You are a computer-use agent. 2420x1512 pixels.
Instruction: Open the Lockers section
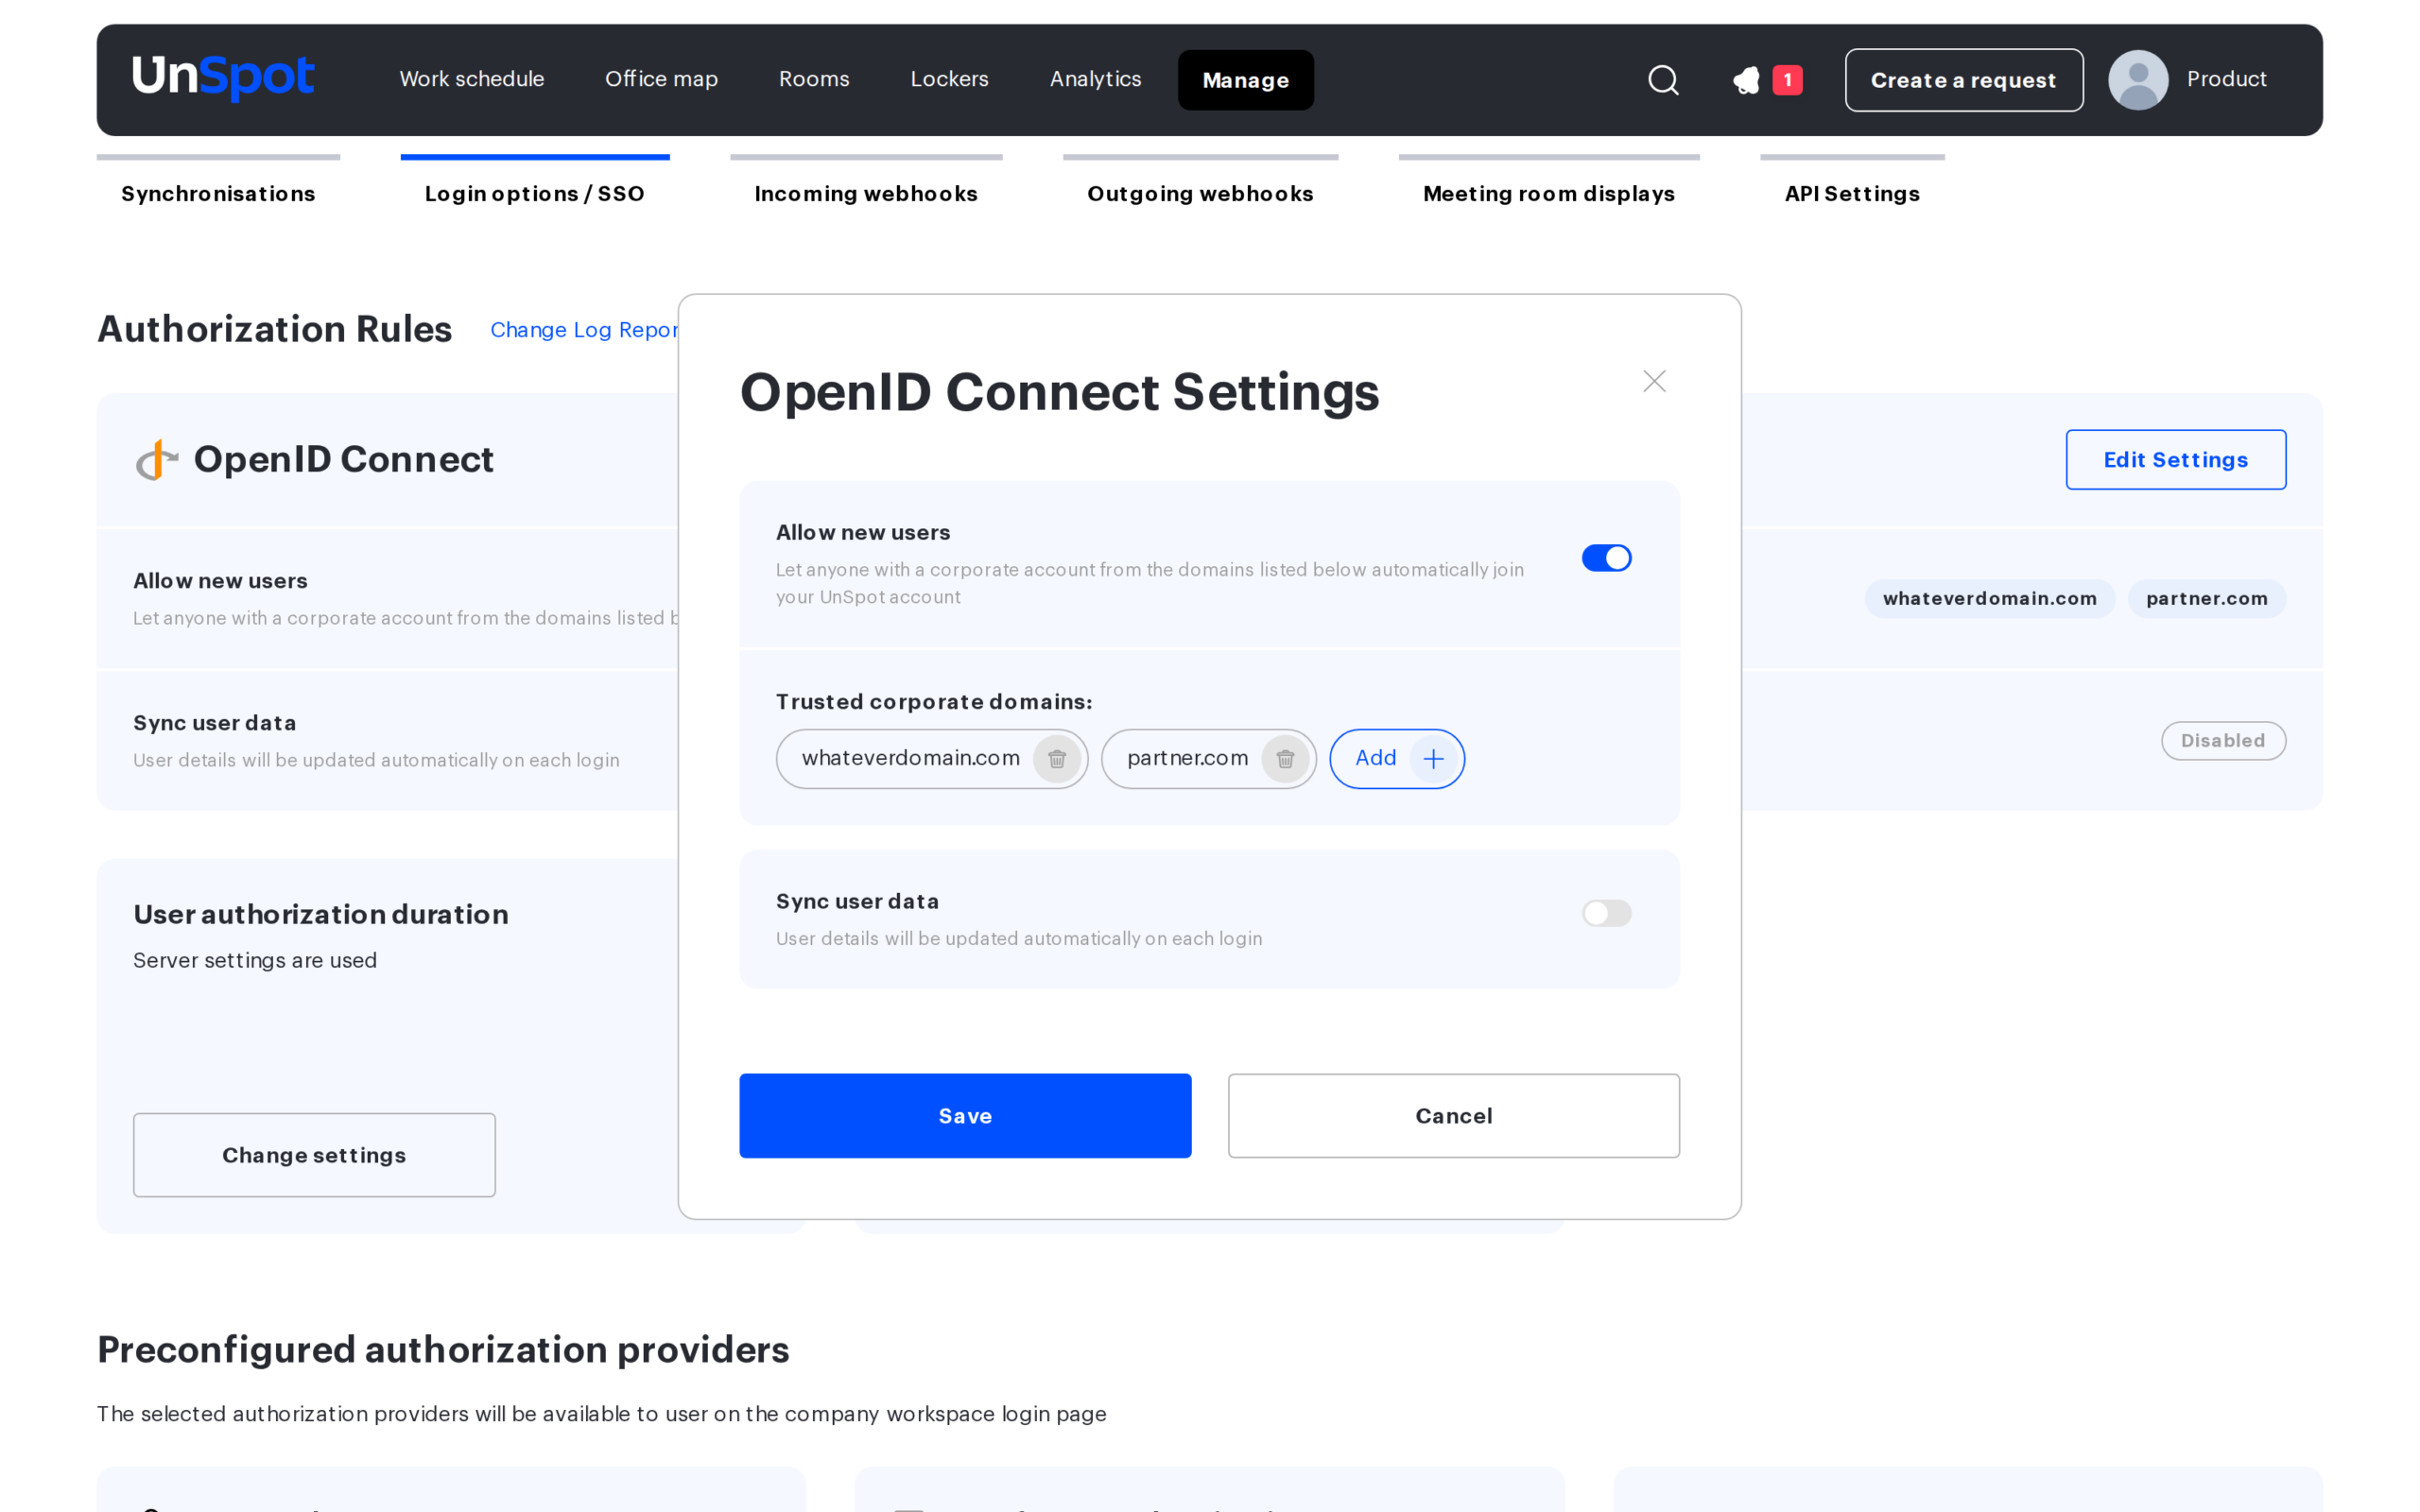pos(949,79)
